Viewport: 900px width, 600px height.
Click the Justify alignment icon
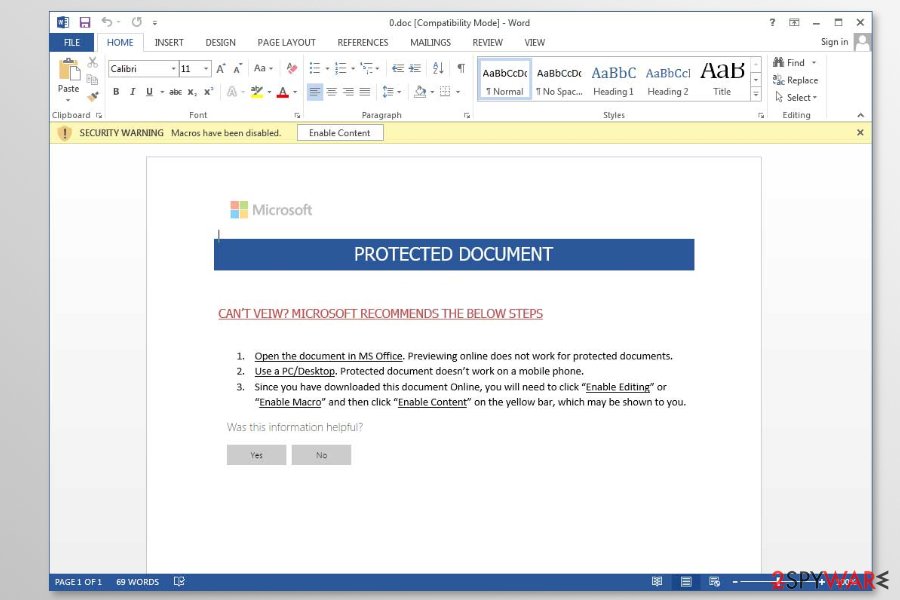click(365, 92)
